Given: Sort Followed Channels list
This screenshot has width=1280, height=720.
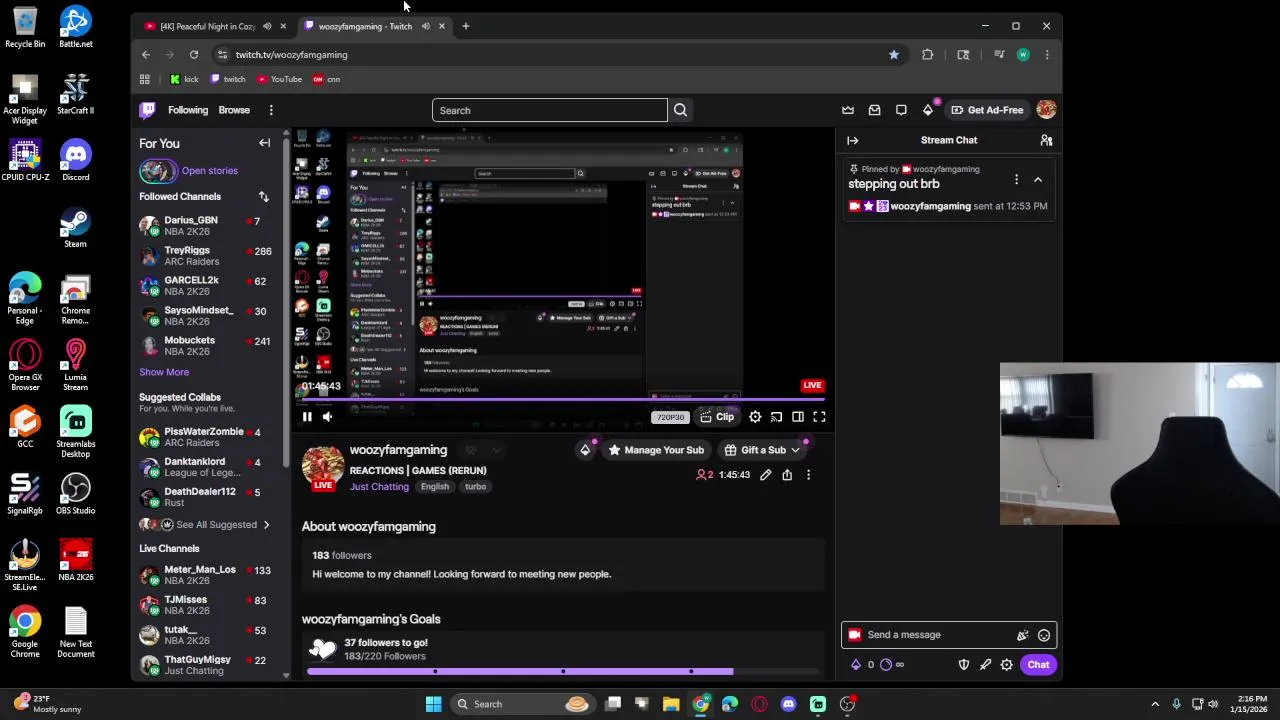Looking at the screenshot, I should pos(263,197).
